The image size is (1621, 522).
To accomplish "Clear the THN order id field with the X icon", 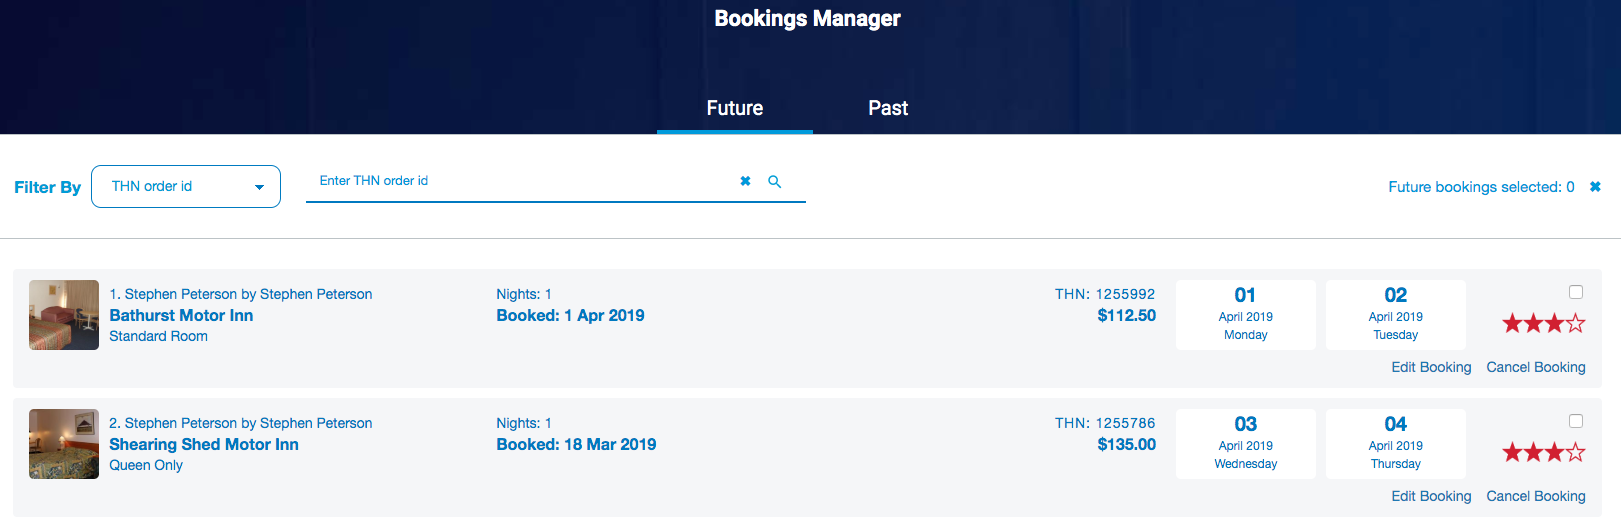I will pos(745,181).
